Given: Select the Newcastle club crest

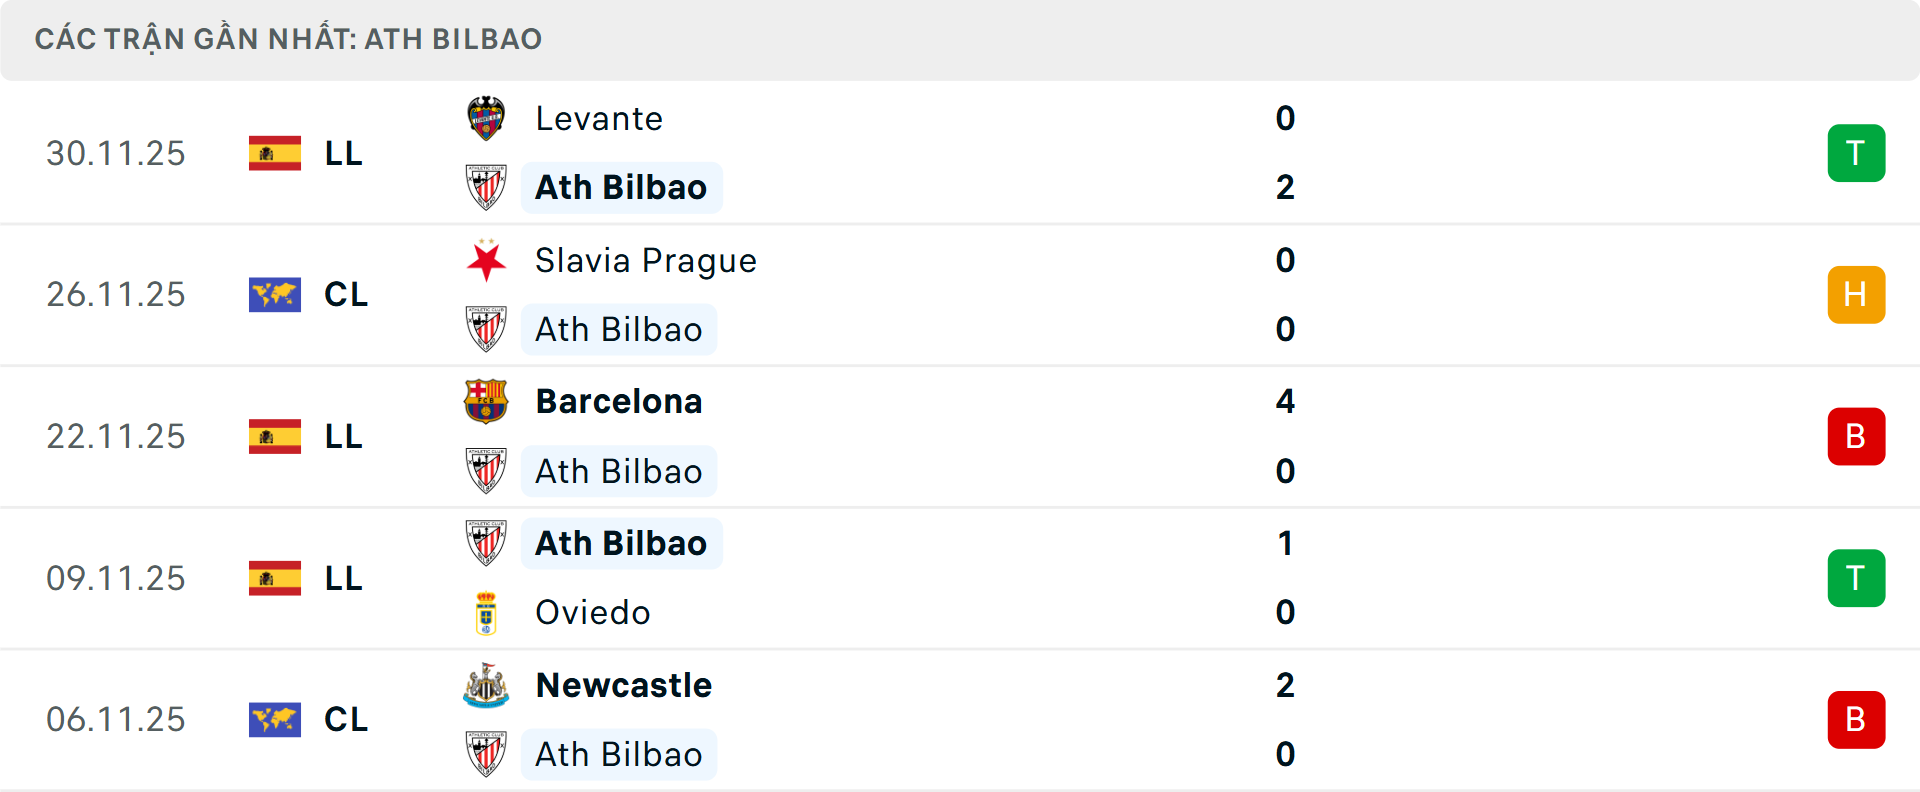Looking at the screenshot, I should (x=487, y=685).
